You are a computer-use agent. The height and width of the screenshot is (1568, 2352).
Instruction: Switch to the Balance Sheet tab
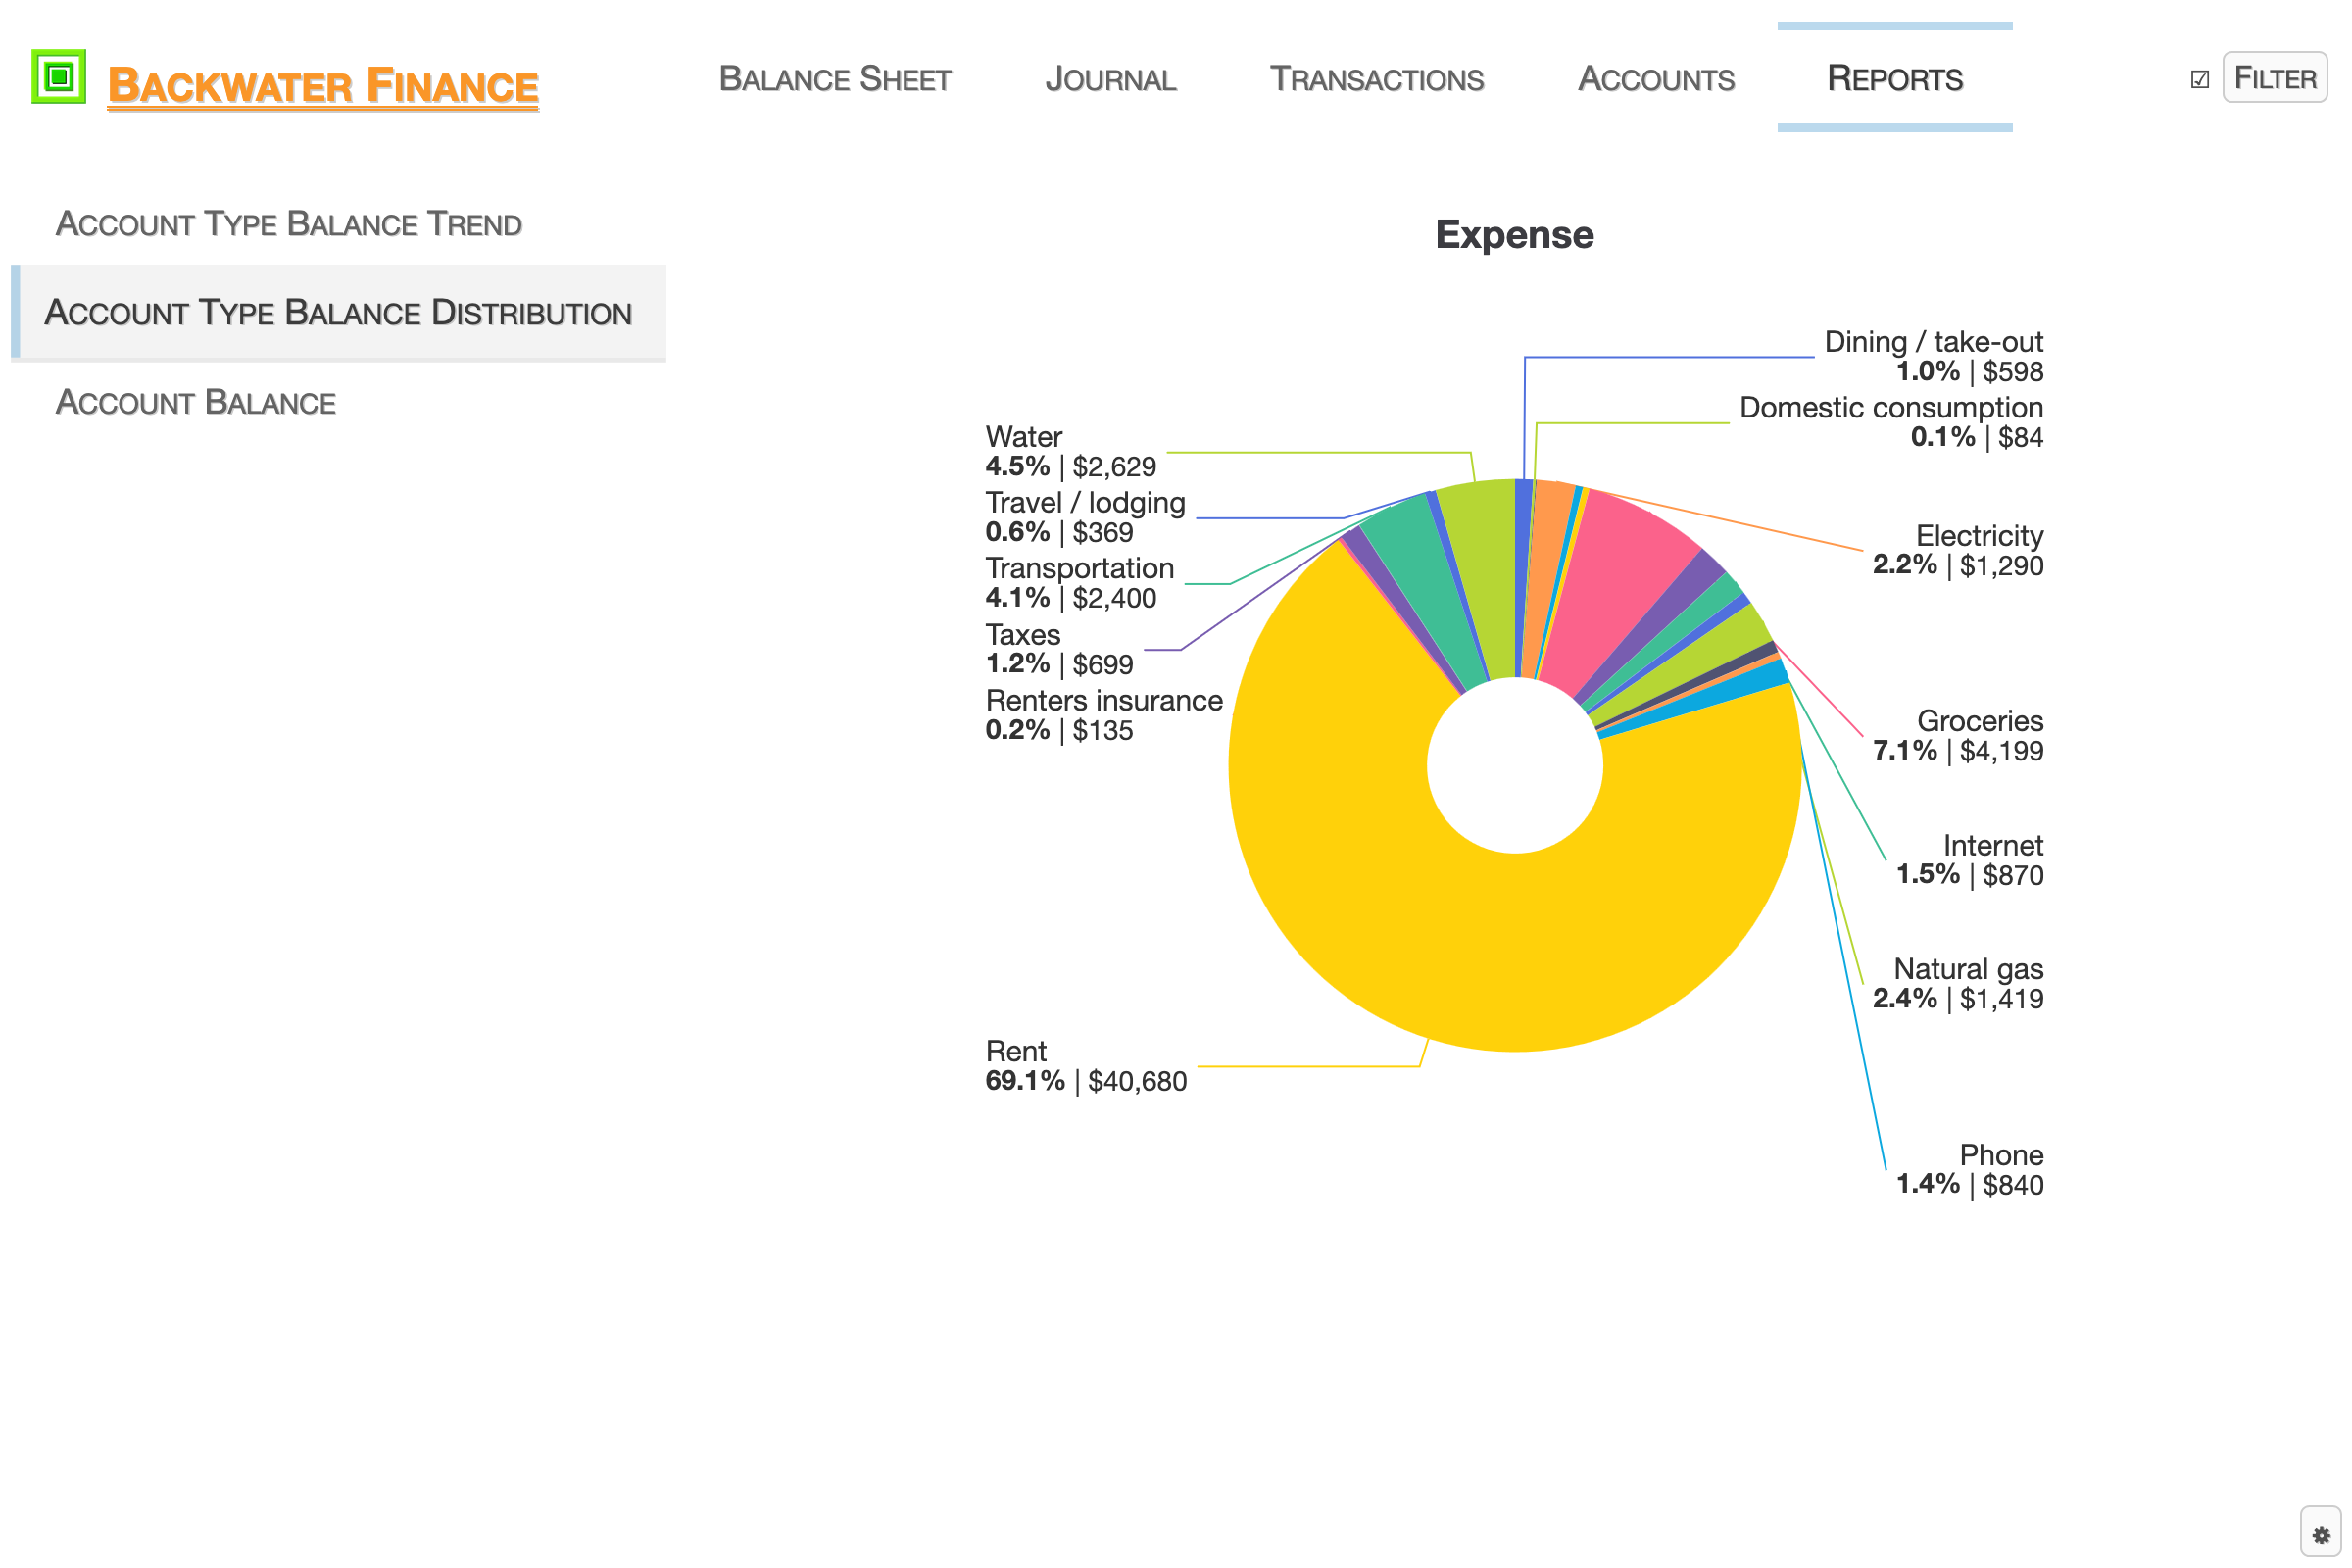pos(835,79)
